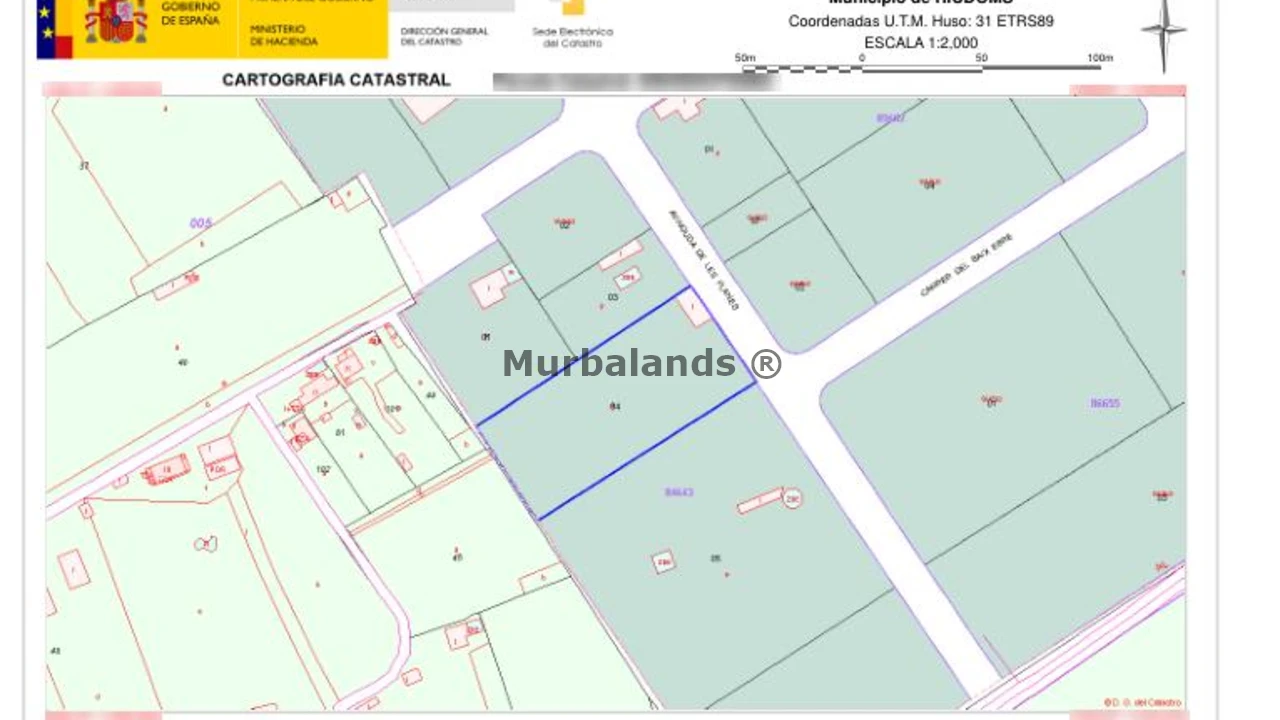Click the UTM coordinates Huso 31 ETRS89 text
The height and width of the screenshot is (720, 1280).
click(920, 21)
